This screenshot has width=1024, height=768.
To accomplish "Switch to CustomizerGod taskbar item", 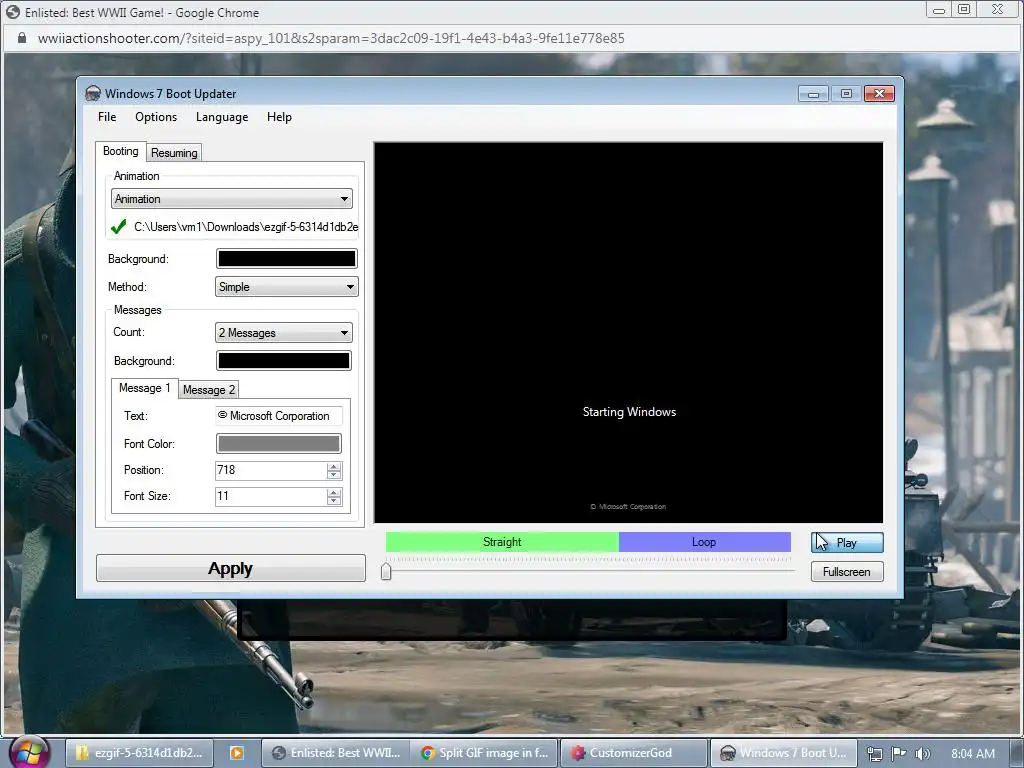I will click(x=633, y=753).
